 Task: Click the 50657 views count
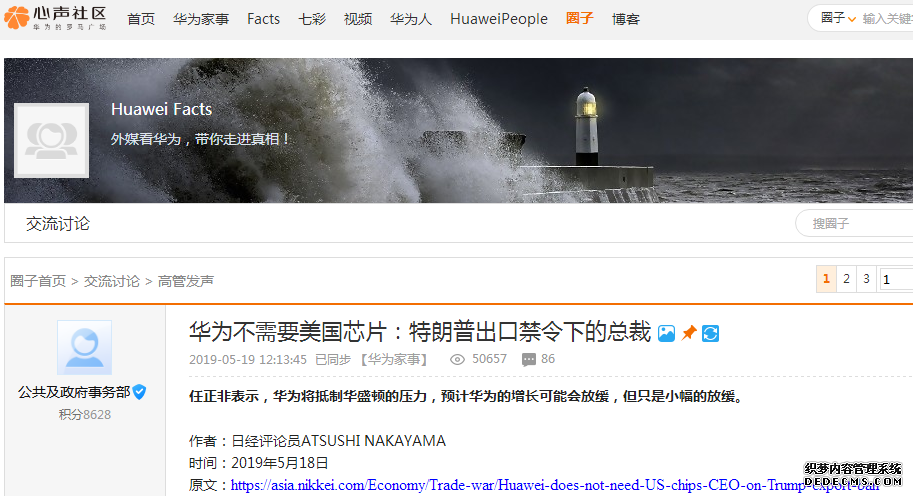click(x=489, y=359)
